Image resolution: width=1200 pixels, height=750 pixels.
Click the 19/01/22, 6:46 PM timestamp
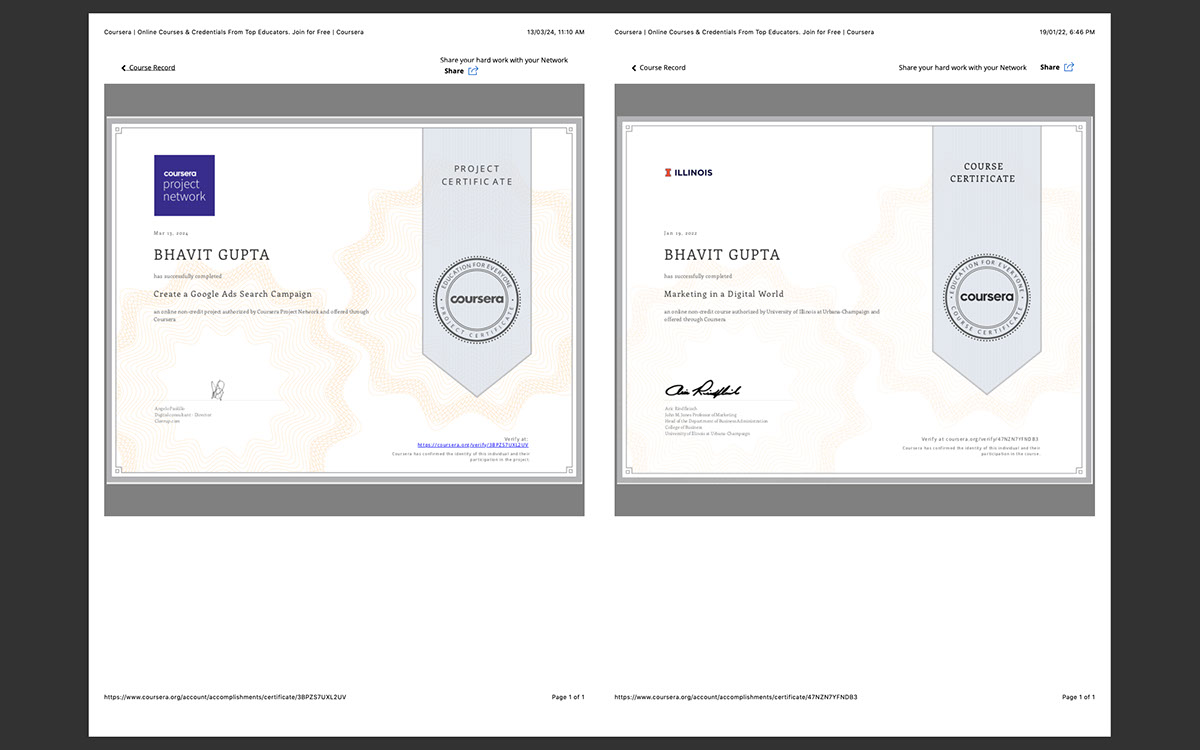[x=1067, y=32]
